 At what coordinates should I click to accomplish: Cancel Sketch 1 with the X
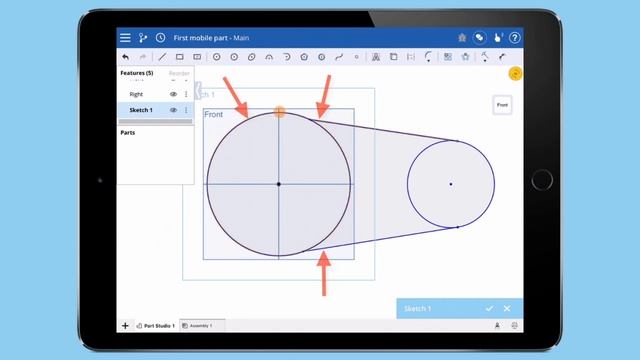pyautogui.click(x=507, y=309)
